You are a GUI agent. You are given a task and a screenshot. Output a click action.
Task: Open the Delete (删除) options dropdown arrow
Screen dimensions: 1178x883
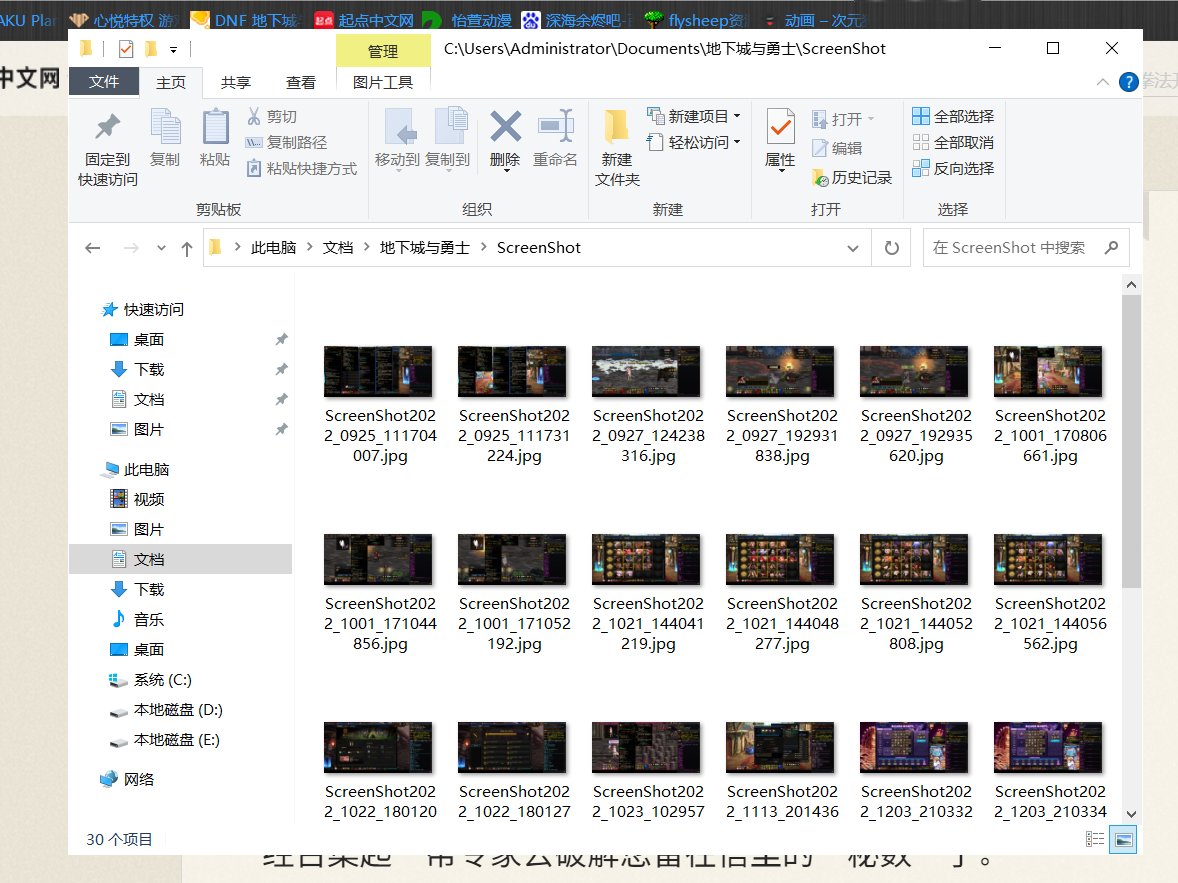(506, 171)
